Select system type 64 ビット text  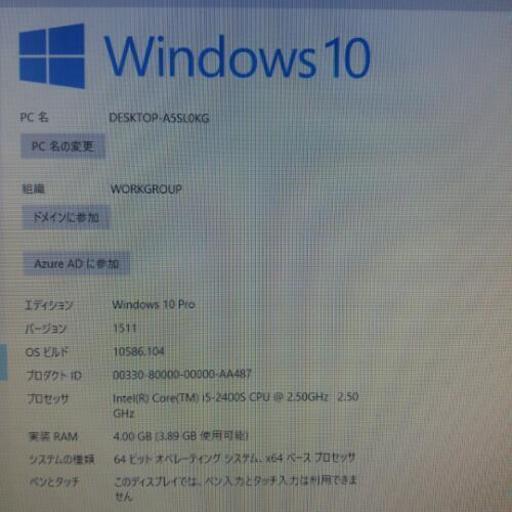click(234, 458)
